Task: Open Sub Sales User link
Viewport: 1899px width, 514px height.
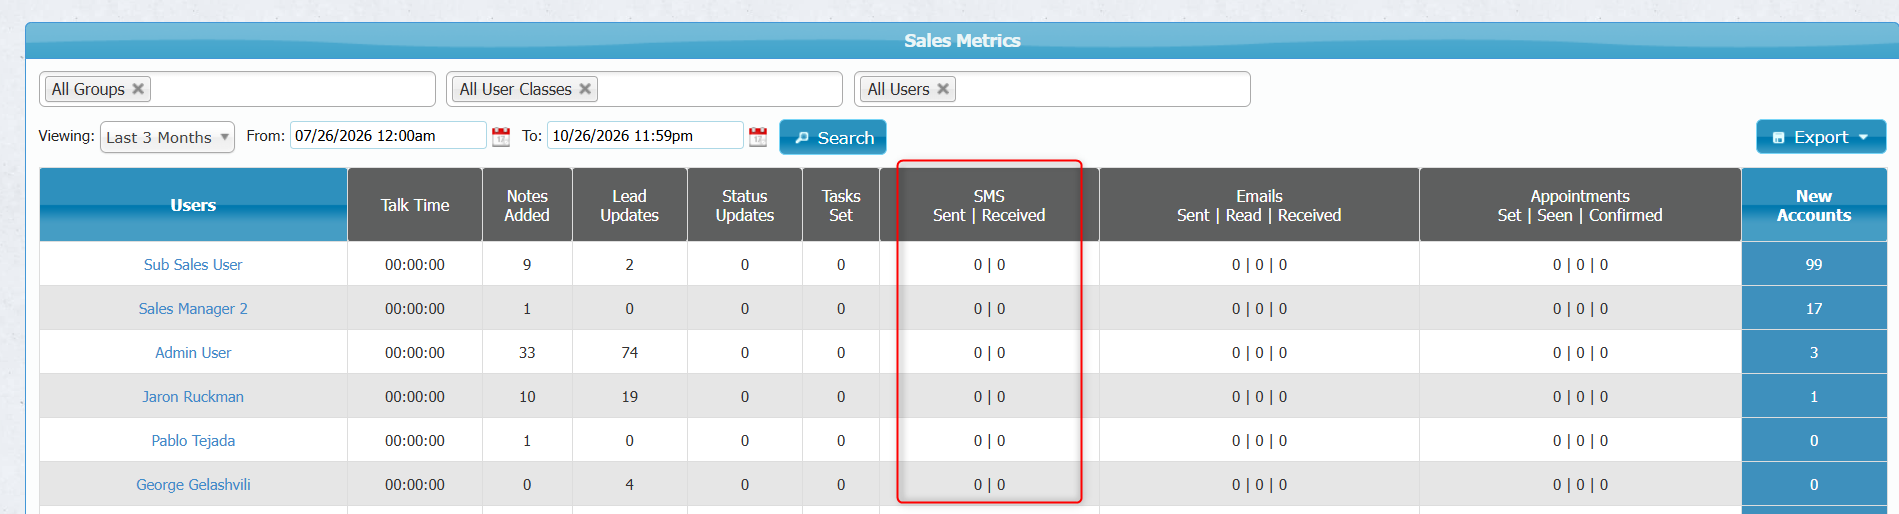Action: [193, 265]
